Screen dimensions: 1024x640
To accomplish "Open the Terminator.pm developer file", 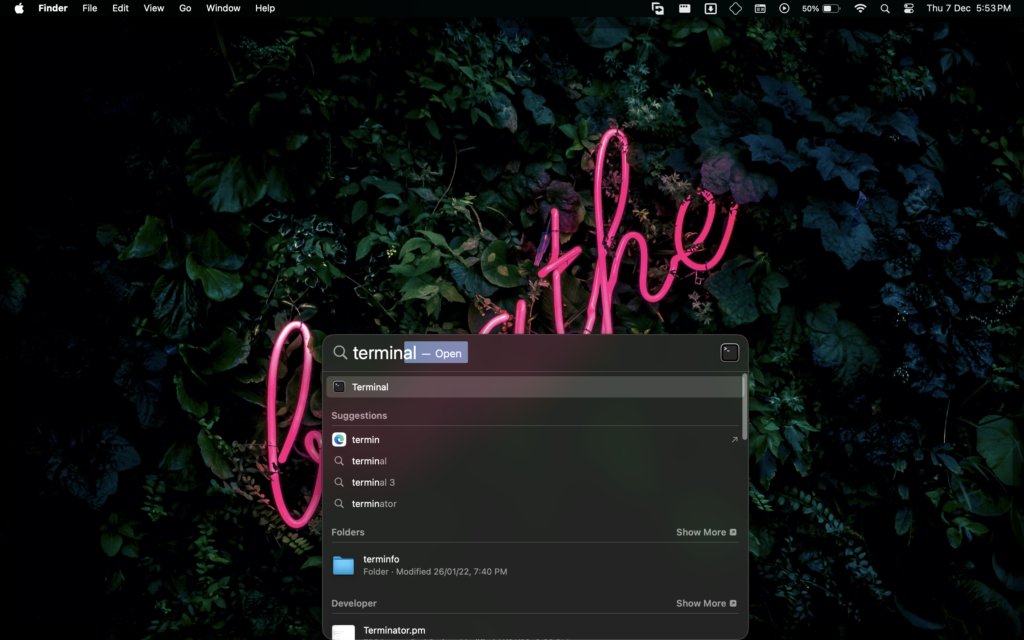I will 534,631.
